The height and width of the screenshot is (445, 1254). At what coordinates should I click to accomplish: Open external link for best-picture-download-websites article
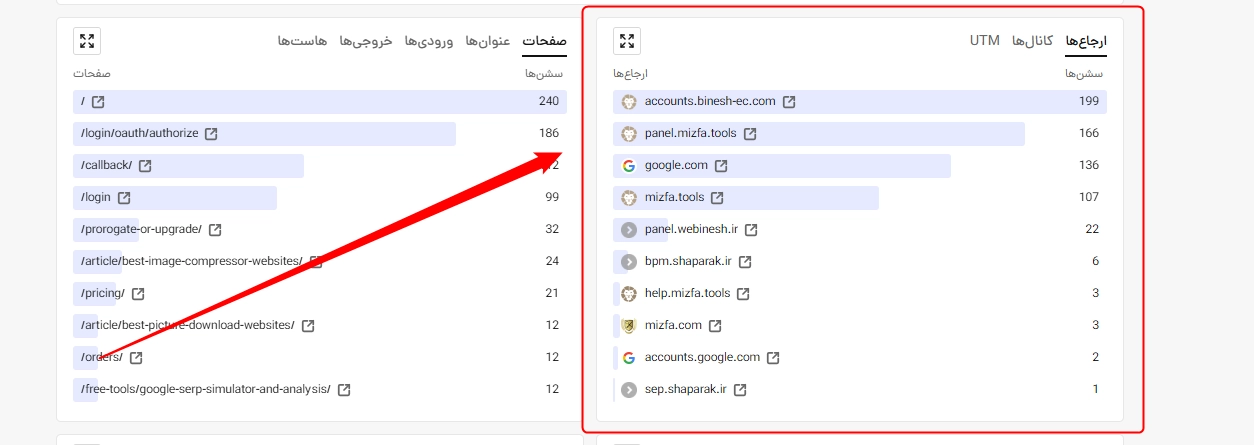pos(308,326)
